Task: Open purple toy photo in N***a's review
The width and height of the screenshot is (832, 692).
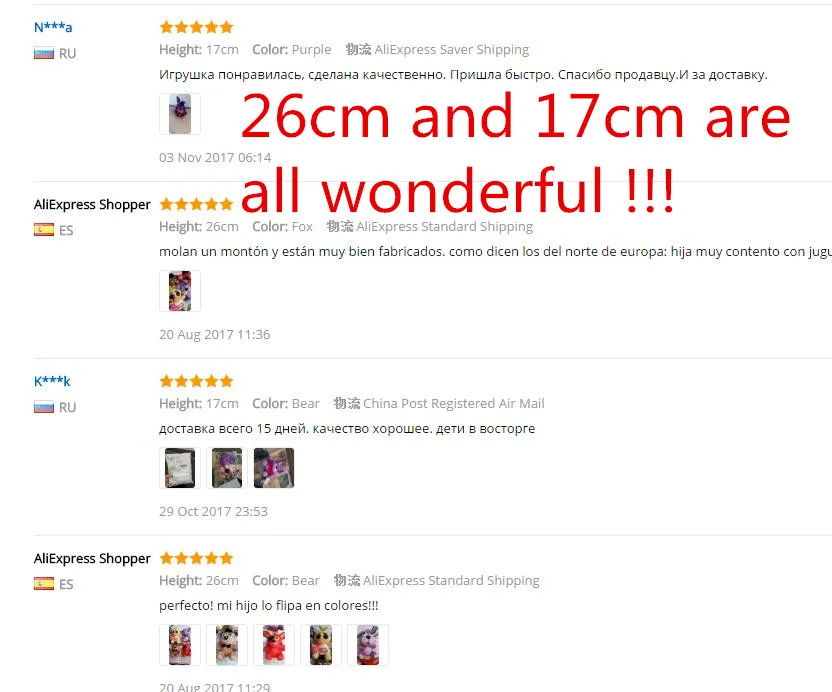Action: 180,114
